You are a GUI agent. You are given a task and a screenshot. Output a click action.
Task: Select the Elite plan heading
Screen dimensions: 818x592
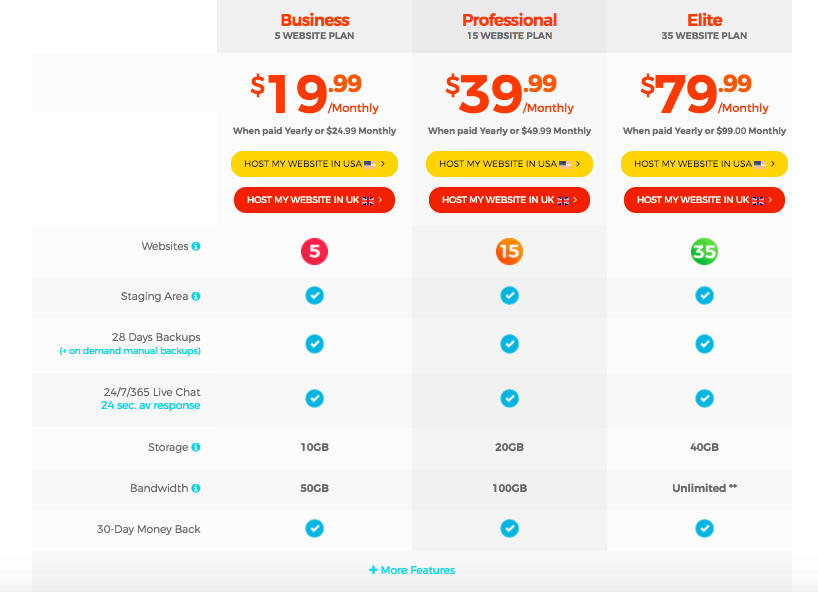704,20
